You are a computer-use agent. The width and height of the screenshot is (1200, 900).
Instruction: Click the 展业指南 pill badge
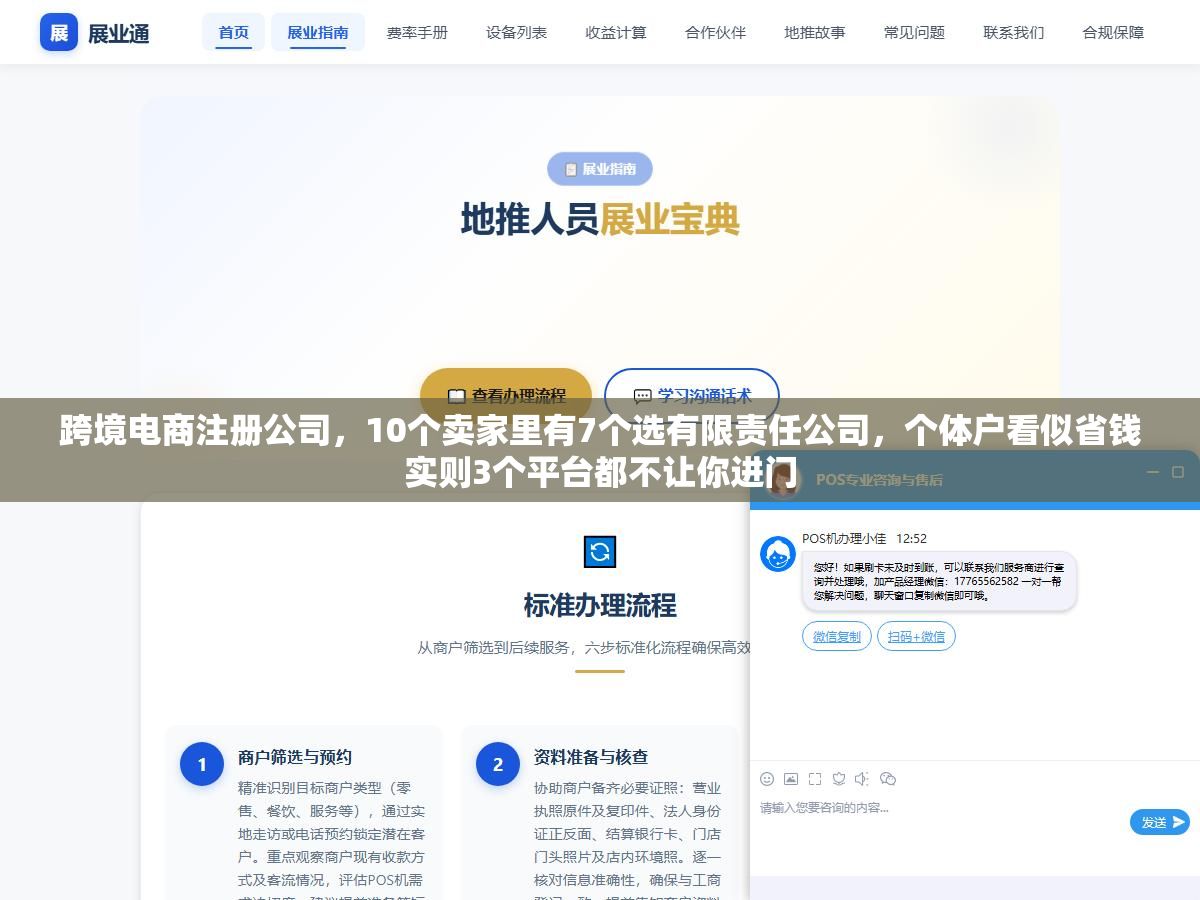pos(600,169)
